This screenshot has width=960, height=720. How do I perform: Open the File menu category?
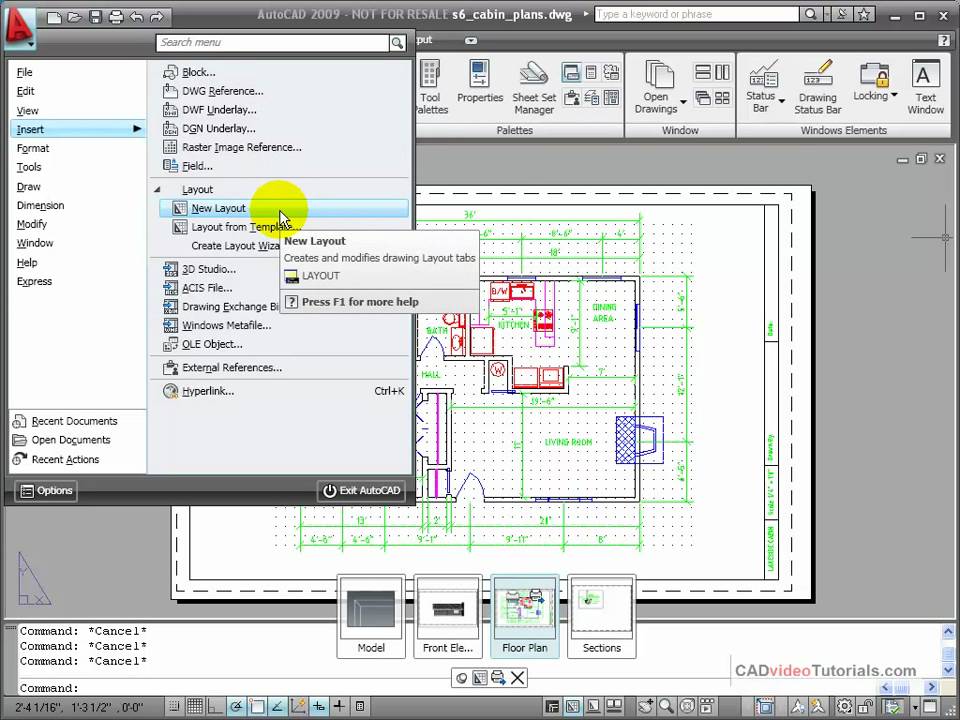[24, 72]
